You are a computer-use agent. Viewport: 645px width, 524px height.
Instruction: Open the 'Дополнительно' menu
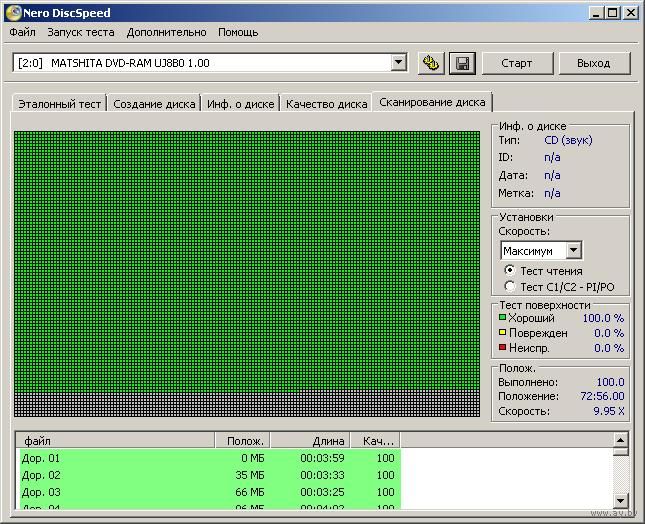coord(166,32)
